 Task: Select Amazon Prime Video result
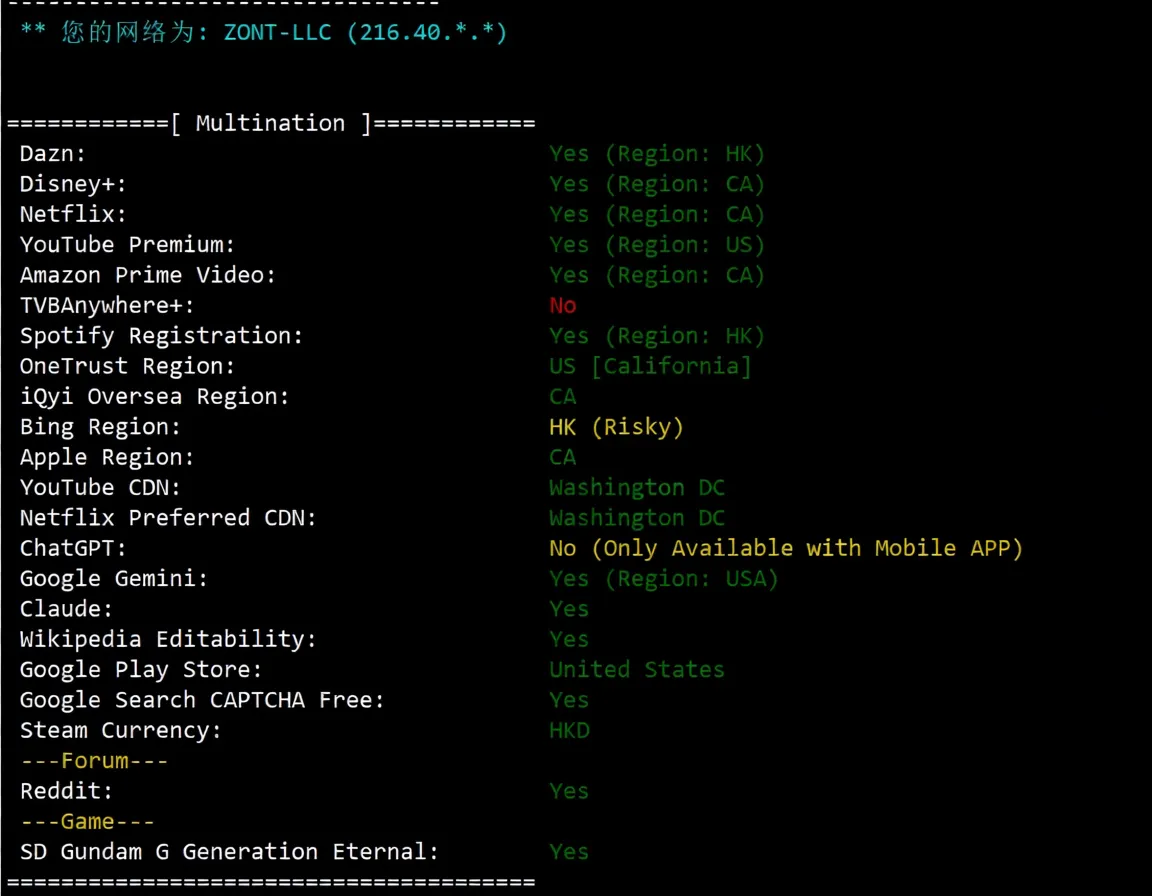tap(656, 274)
